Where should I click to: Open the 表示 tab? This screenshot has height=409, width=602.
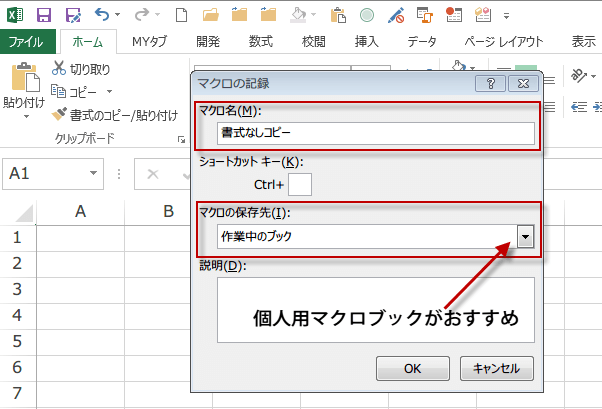[x=584, y=41]
